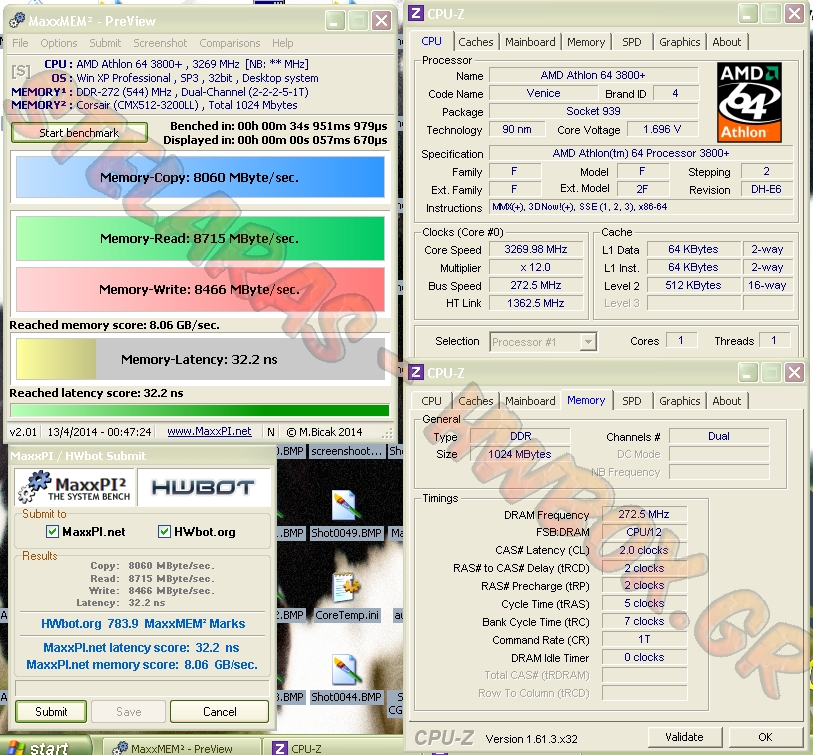Click the HWbot.org 783.9 MaxxMEM² Marks text
This screenshot has height=755, width=813.
pos(143,623)
